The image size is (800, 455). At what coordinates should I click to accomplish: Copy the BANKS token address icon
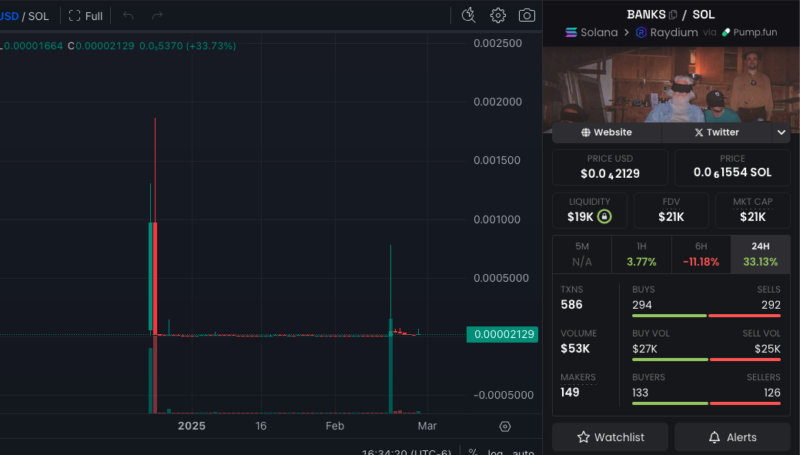click(x=673, y=15)
